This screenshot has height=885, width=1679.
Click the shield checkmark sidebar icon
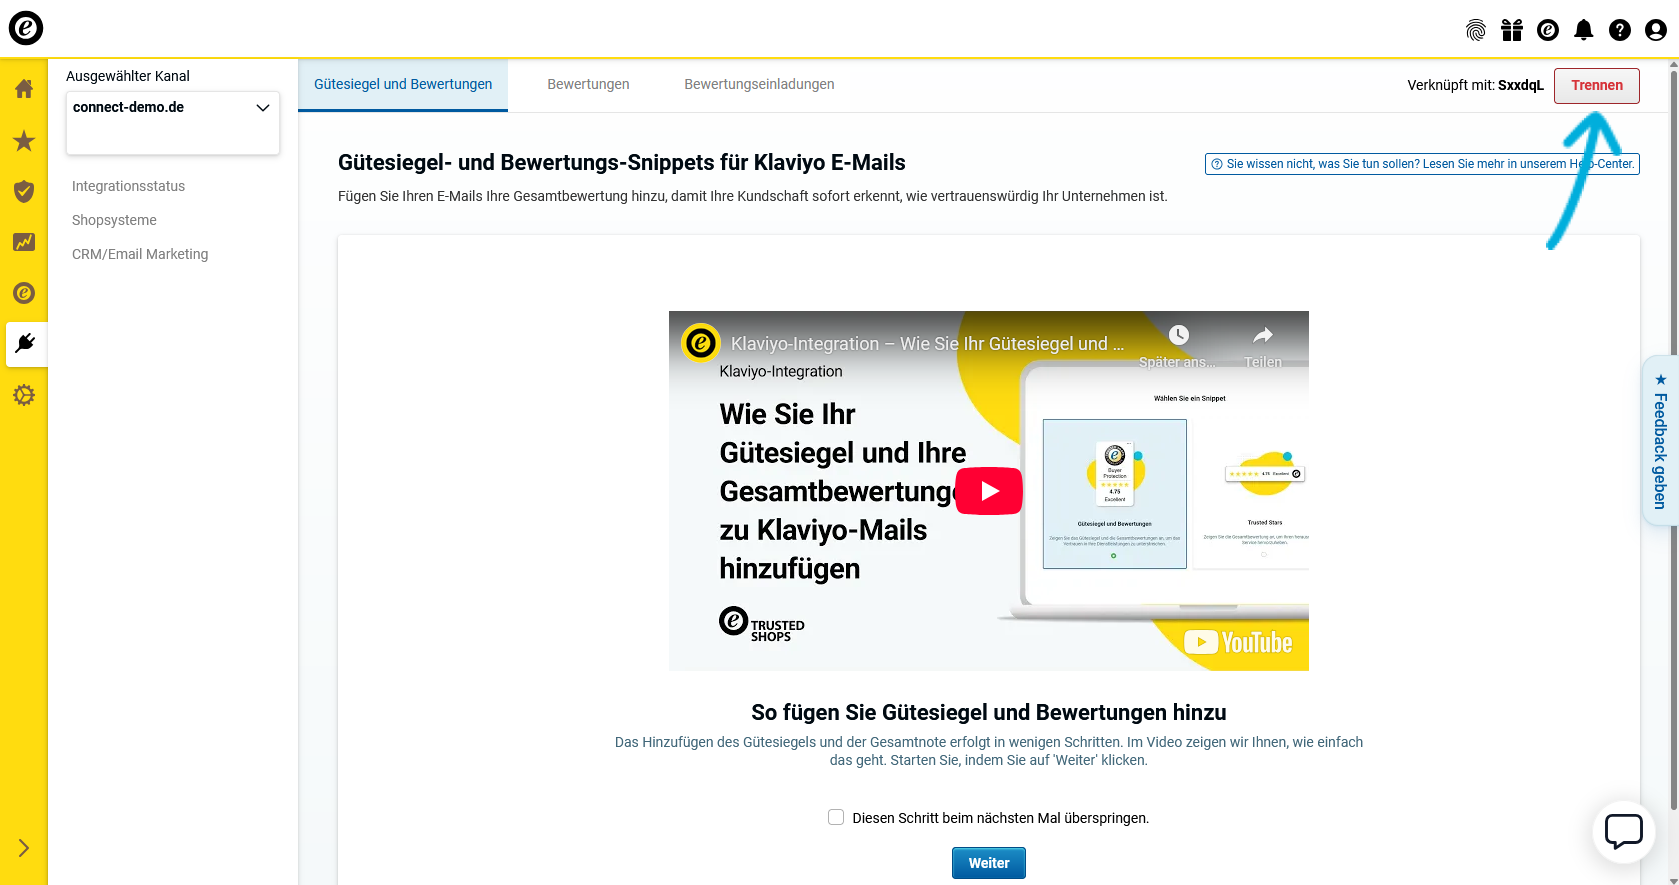24,191
